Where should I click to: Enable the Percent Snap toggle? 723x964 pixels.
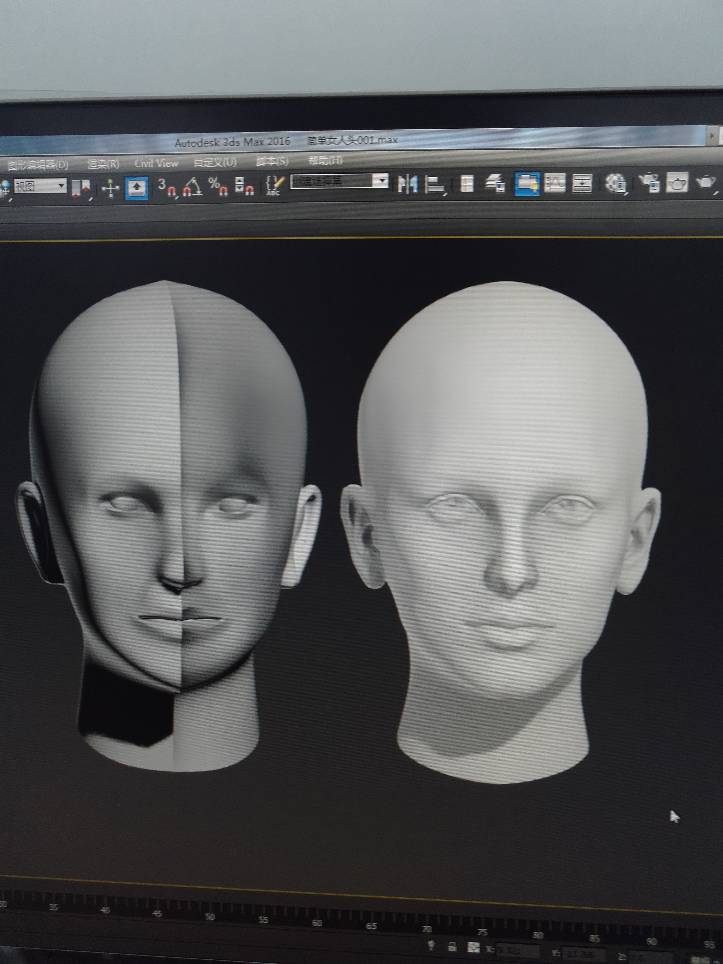tap(218, 186)
